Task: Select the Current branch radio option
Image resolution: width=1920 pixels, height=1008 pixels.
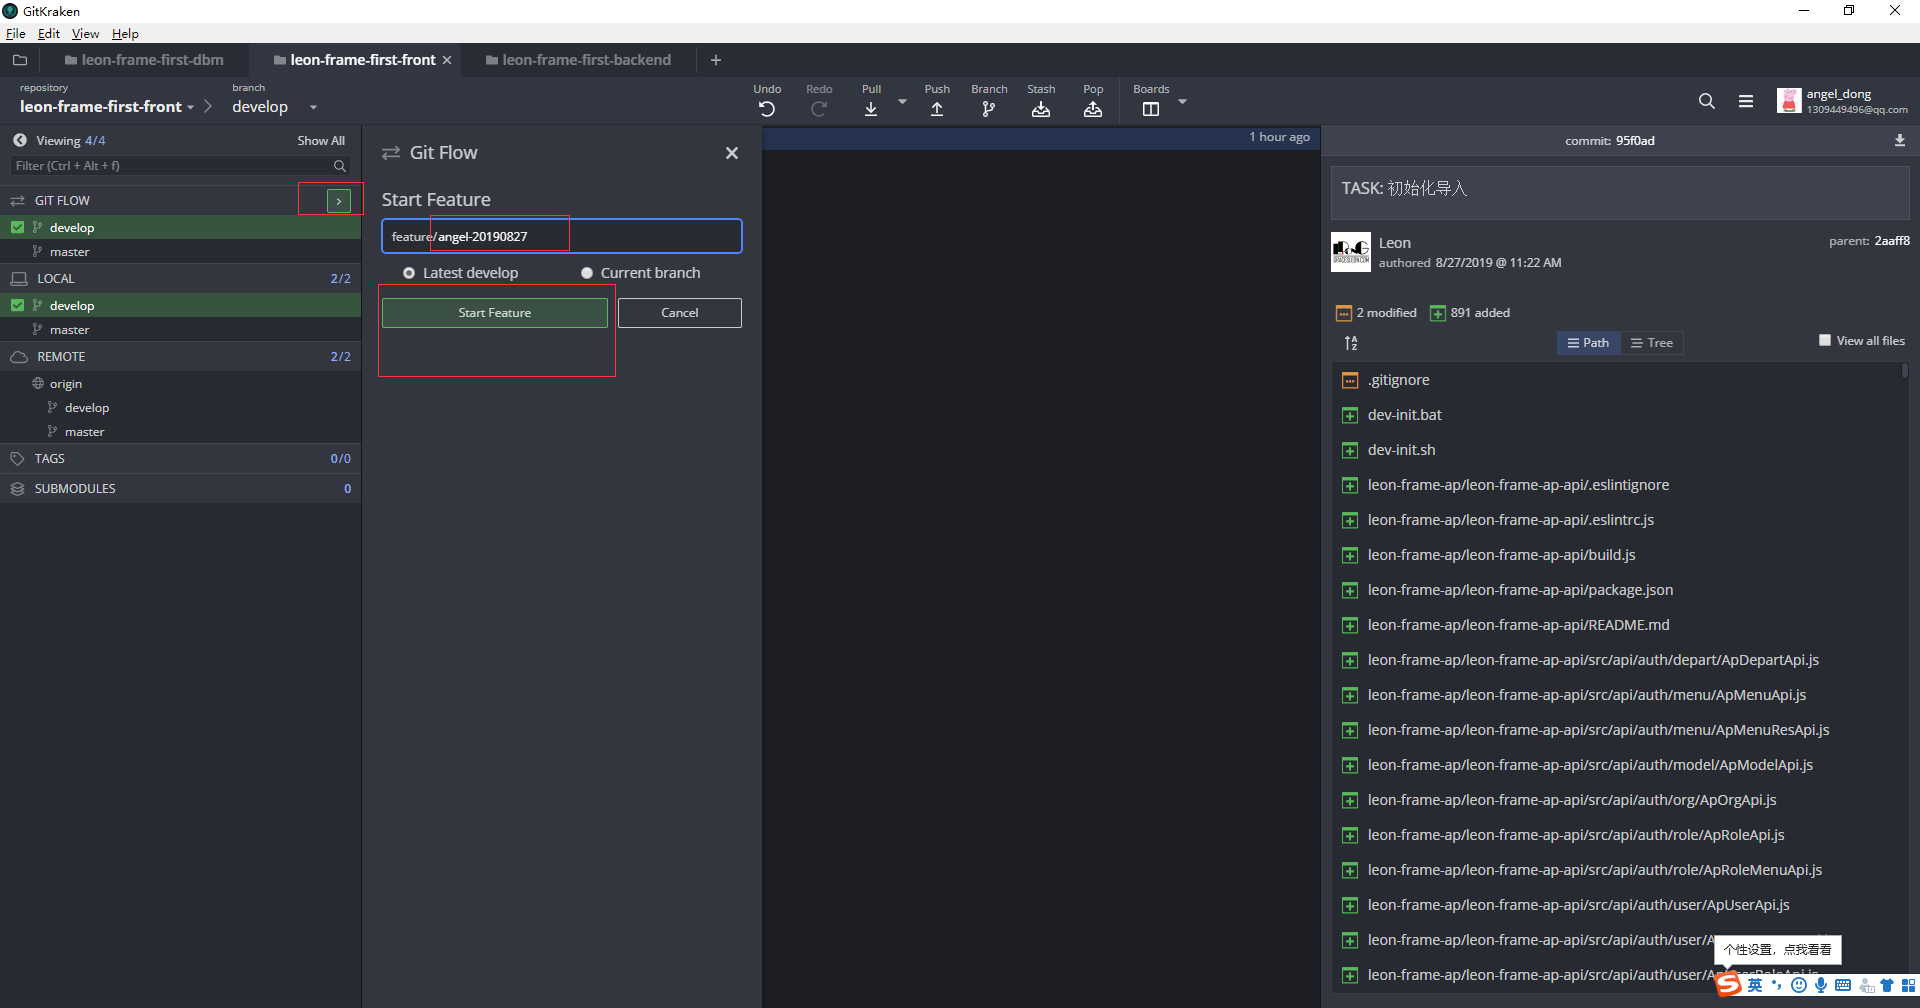Action: coord(587,273)
